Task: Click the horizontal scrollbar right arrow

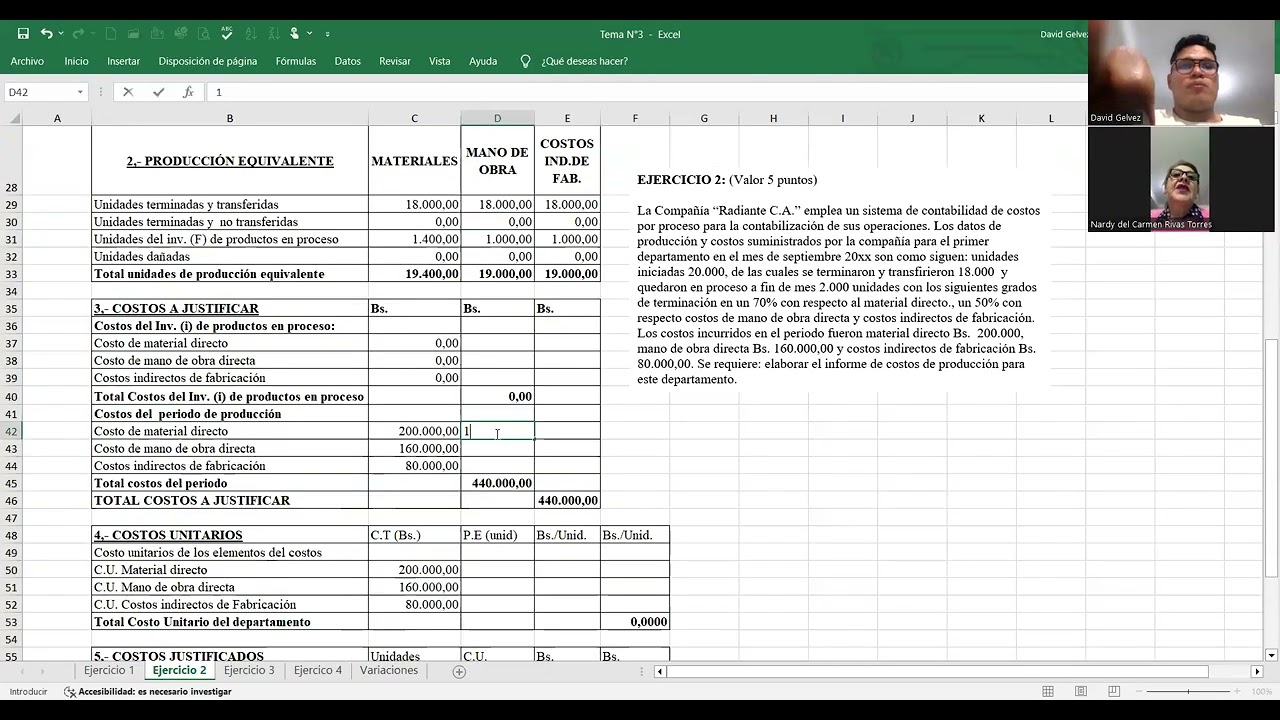Action: coord(1257,671)
